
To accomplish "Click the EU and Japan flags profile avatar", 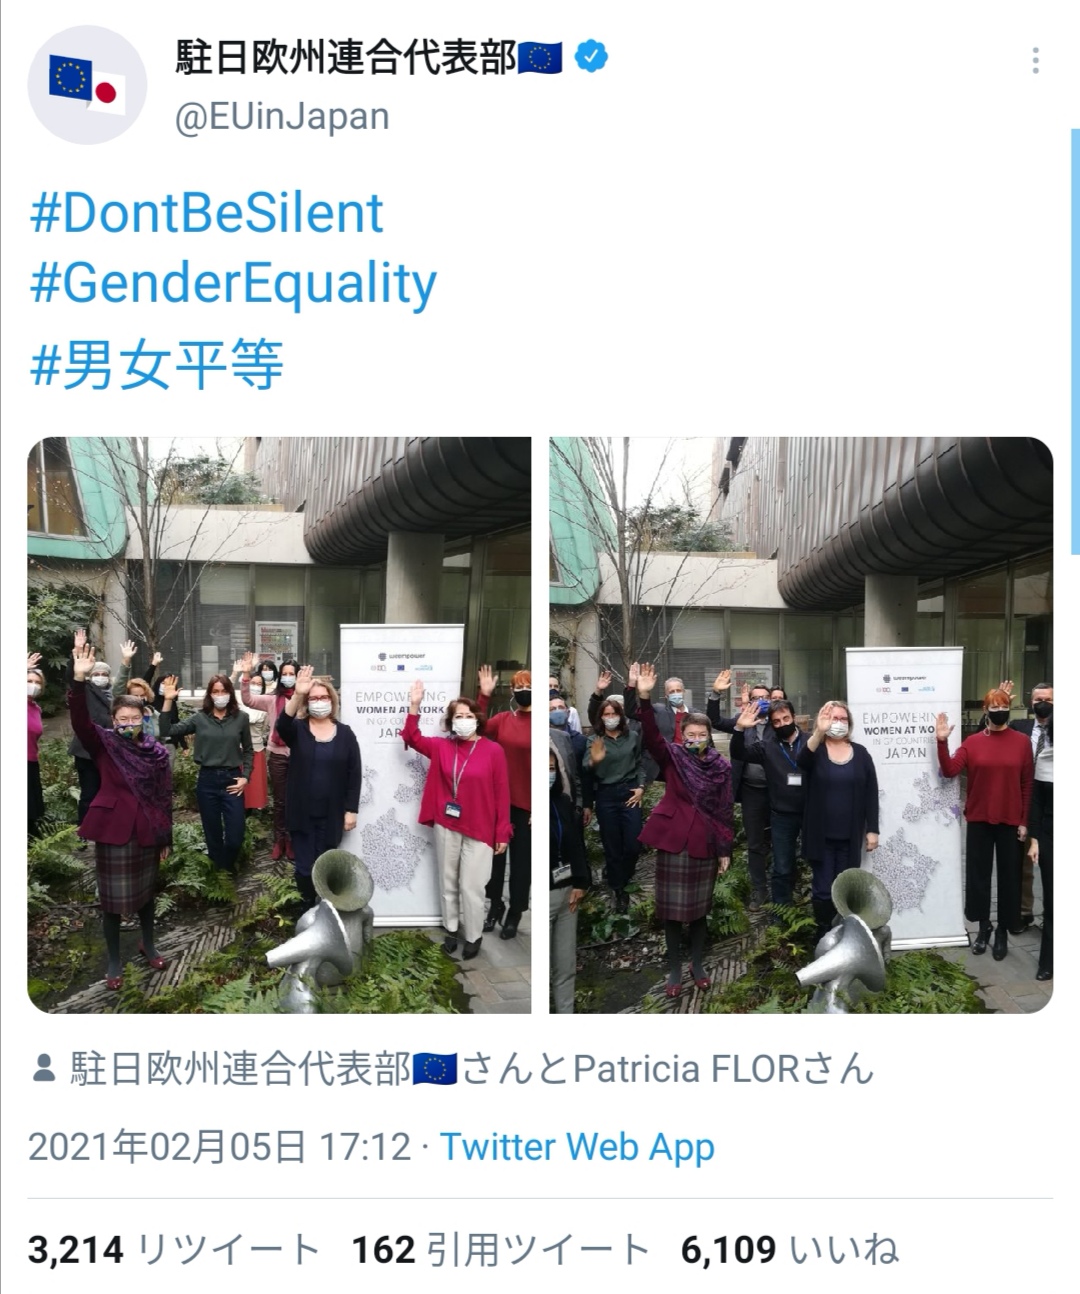I will click(x=87, y=85).
